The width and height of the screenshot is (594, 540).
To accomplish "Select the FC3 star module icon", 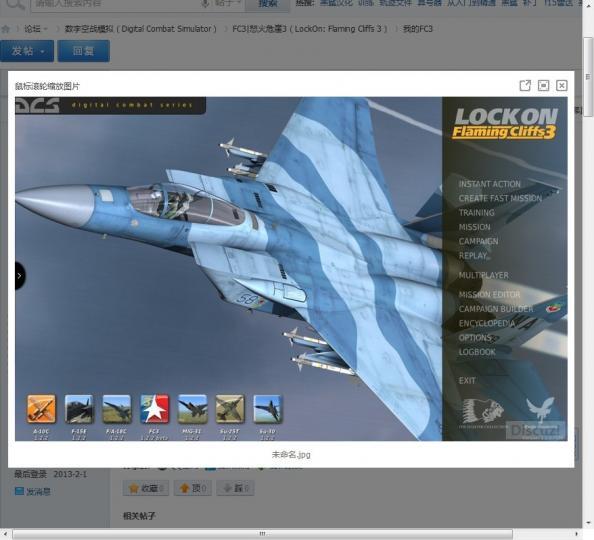I will 155,409.
